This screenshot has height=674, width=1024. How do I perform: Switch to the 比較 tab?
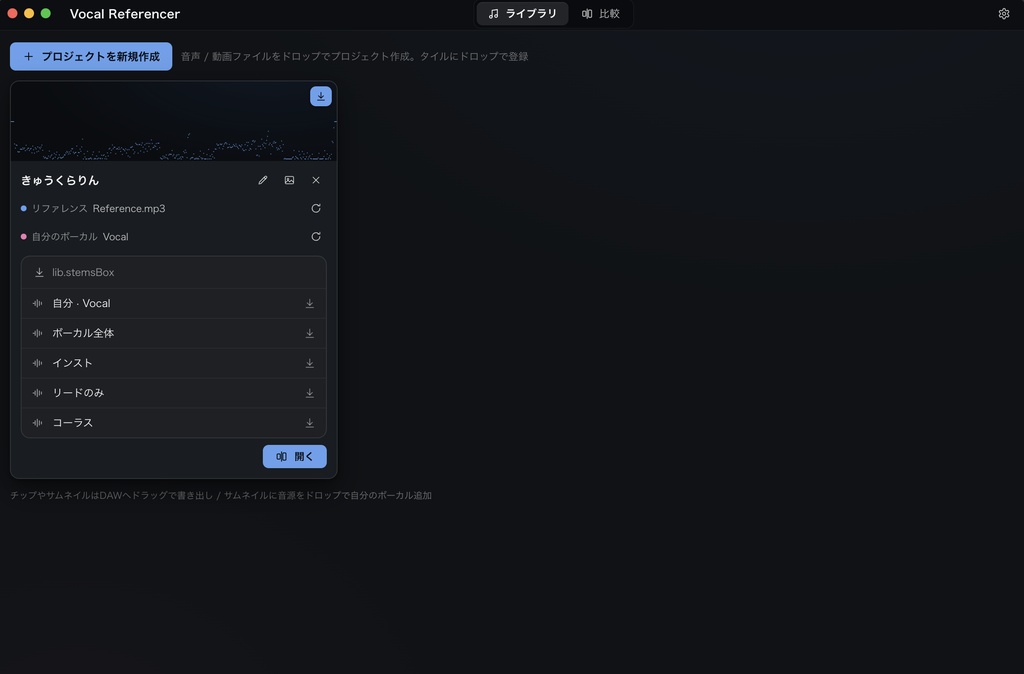tap(601, 14)
